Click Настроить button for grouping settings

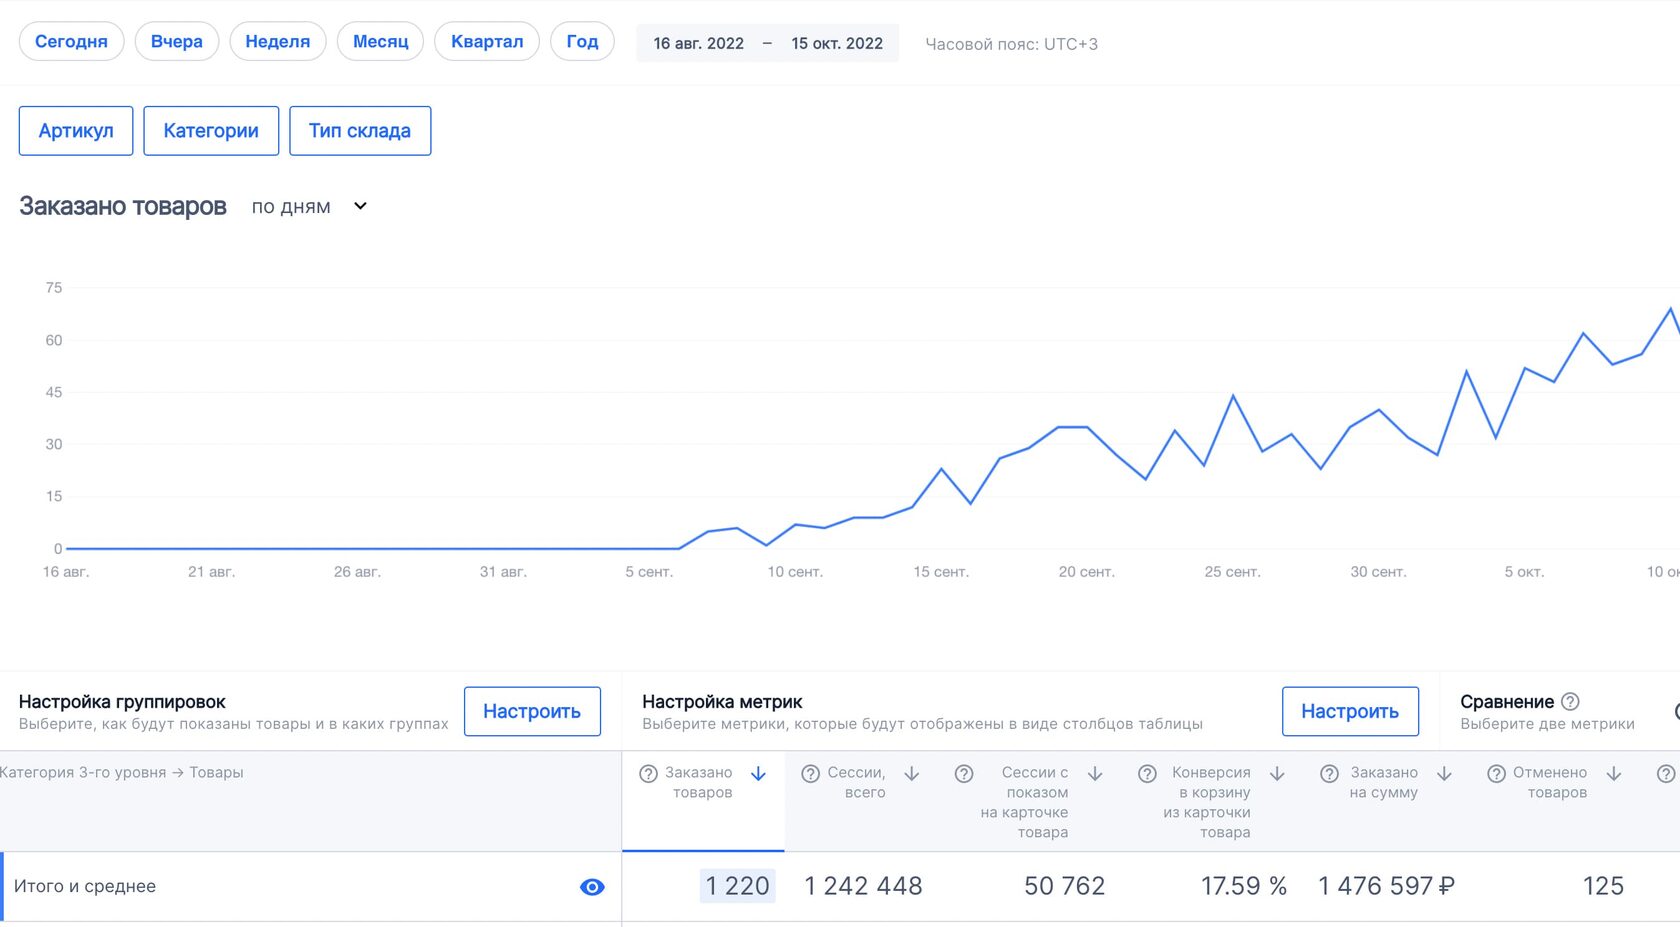click(x=532, y=711)
